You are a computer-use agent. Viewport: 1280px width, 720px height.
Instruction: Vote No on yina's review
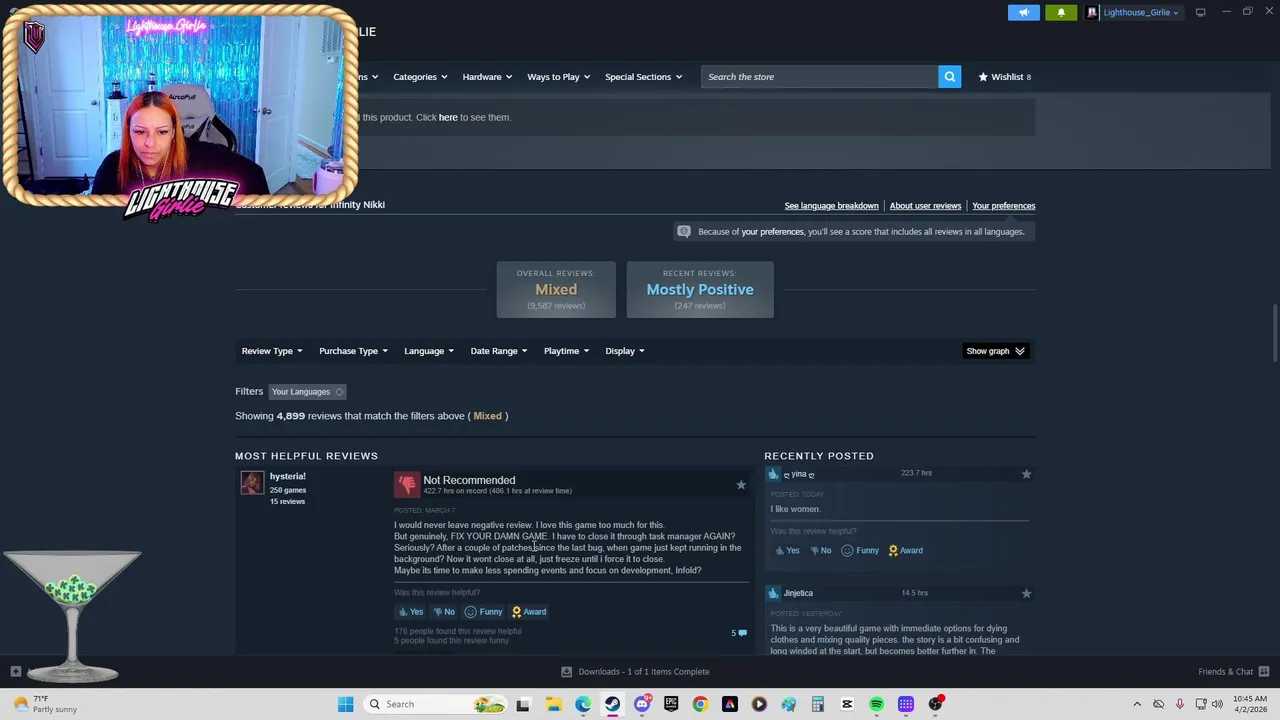[x=820, y=551]
